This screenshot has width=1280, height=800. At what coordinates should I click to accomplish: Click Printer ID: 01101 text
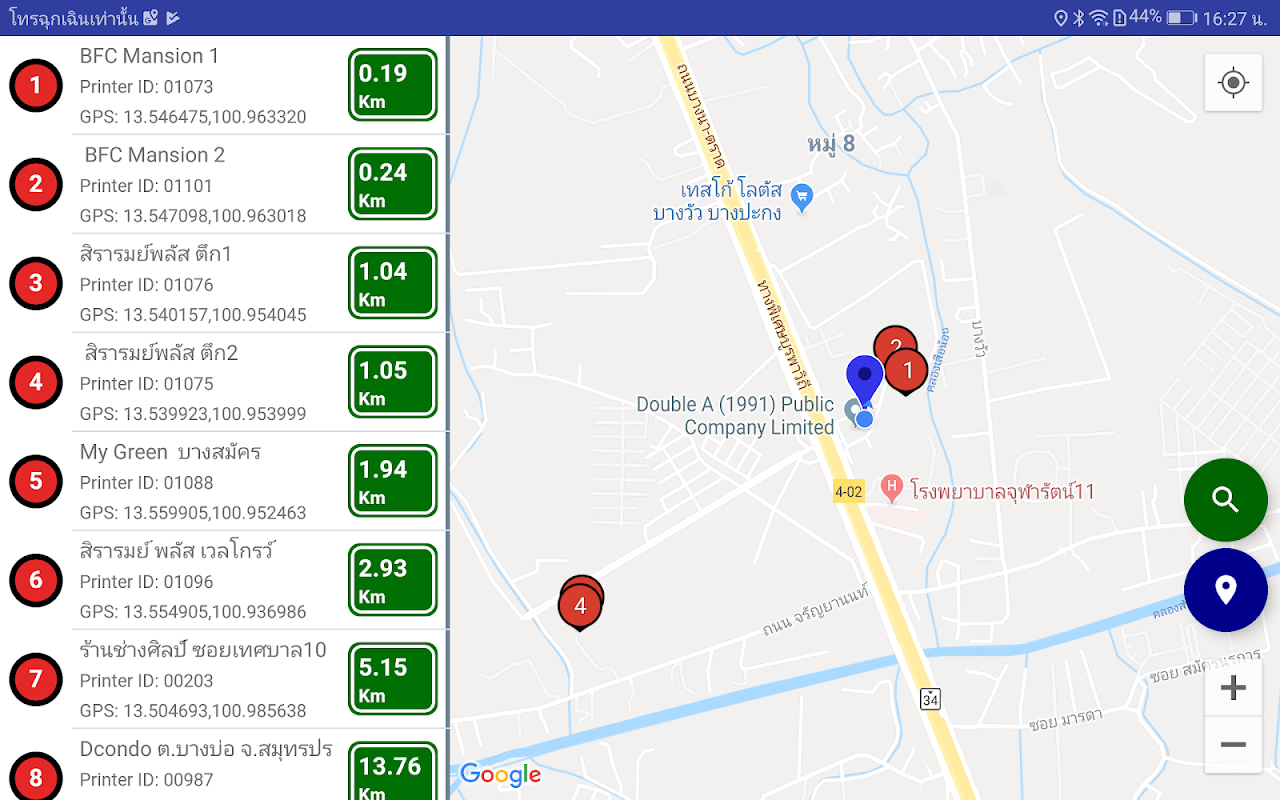(x=146, y=186)
